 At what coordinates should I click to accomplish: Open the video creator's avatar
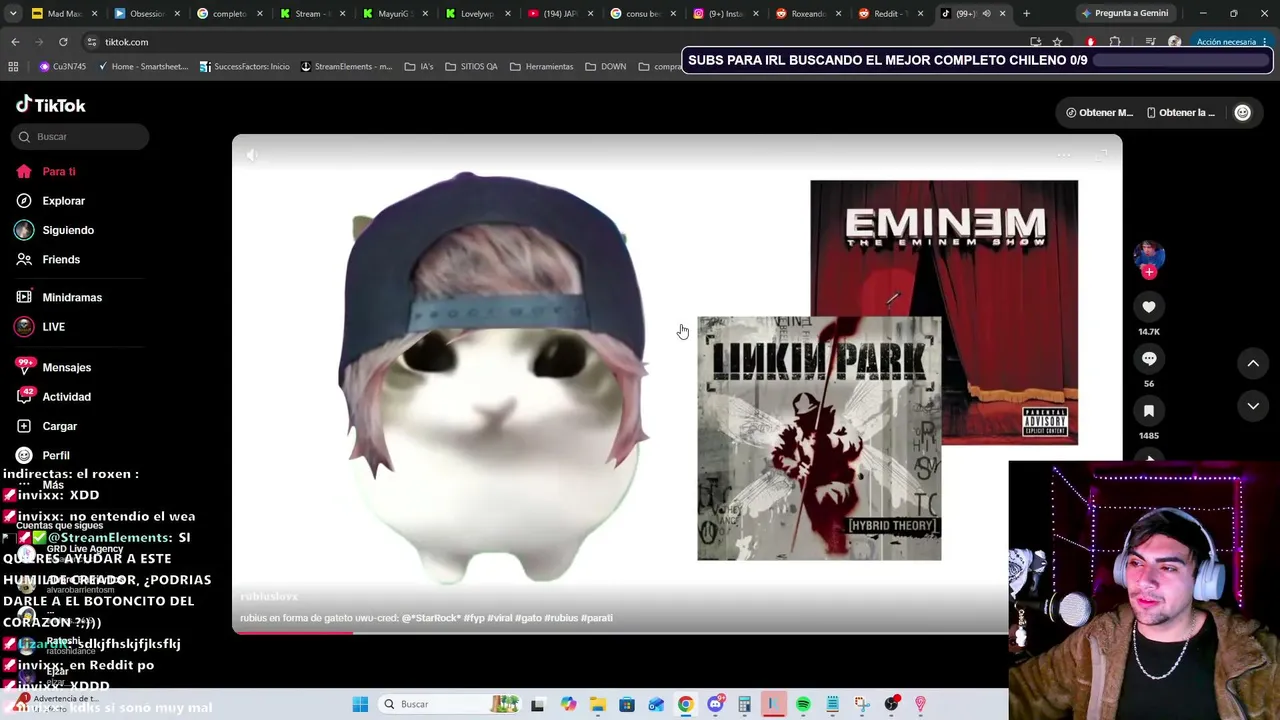[1149, 257]
